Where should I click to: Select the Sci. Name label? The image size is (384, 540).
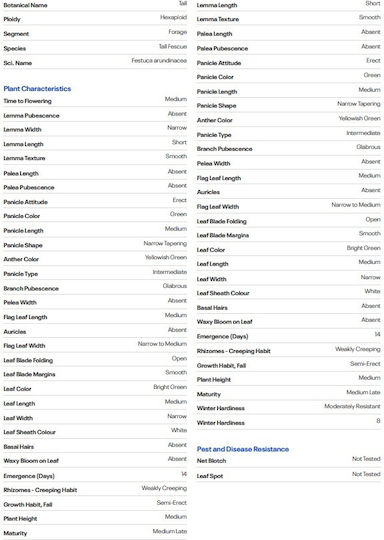pos(18,63)
